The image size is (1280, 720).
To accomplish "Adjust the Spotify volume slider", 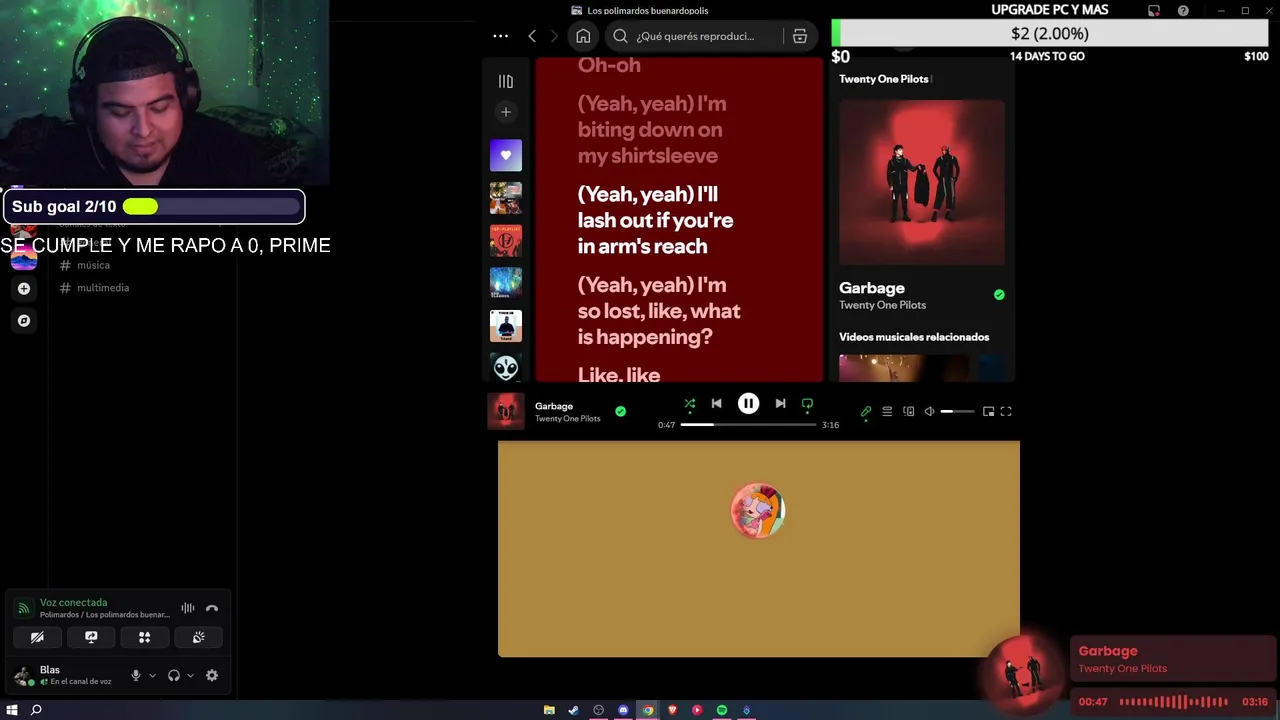I will click(957, 411).
